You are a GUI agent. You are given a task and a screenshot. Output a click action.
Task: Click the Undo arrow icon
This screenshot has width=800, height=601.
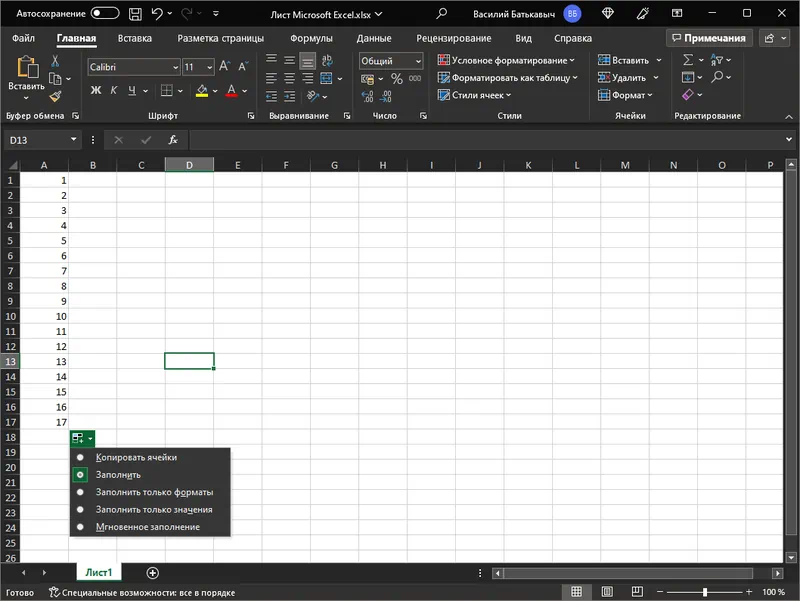coord(157,14)
